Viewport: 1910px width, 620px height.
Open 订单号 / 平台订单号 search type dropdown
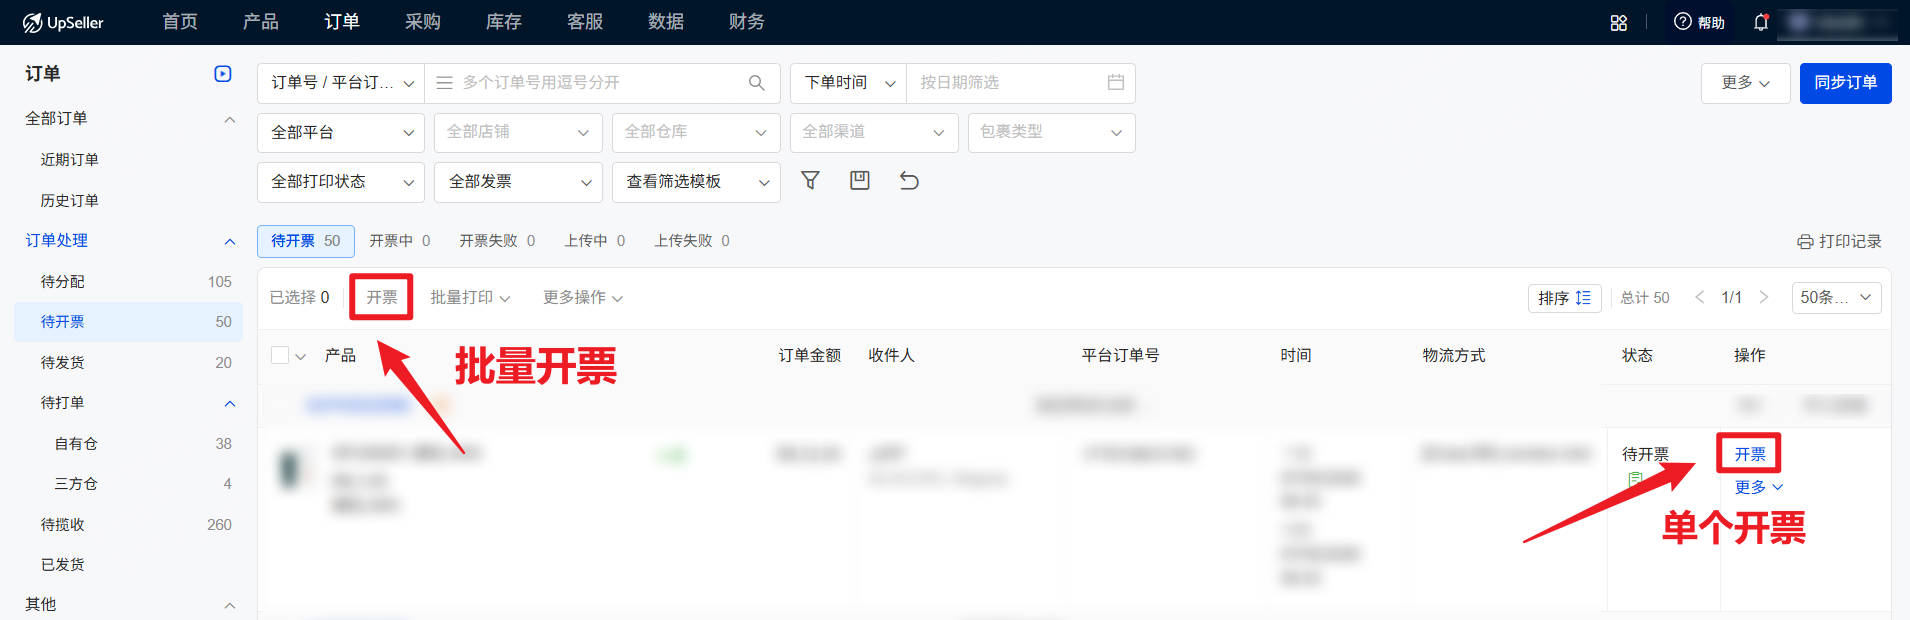341,83
